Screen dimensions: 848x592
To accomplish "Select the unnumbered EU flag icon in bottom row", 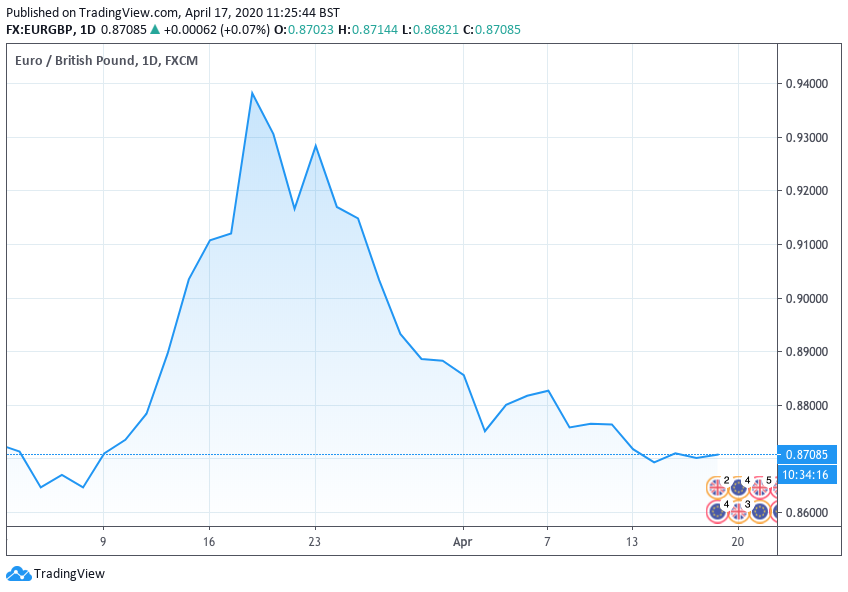I will [x=760, y=511].
